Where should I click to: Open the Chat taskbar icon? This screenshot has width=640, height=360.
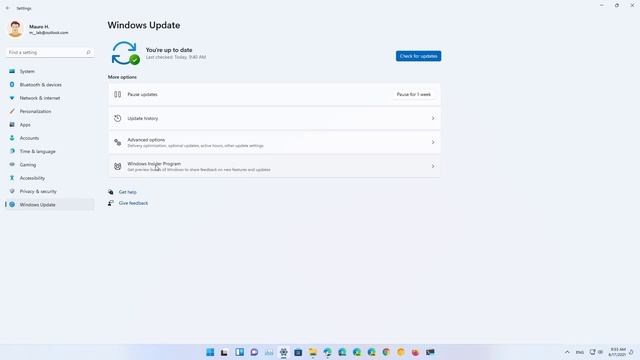pos(254,352)
